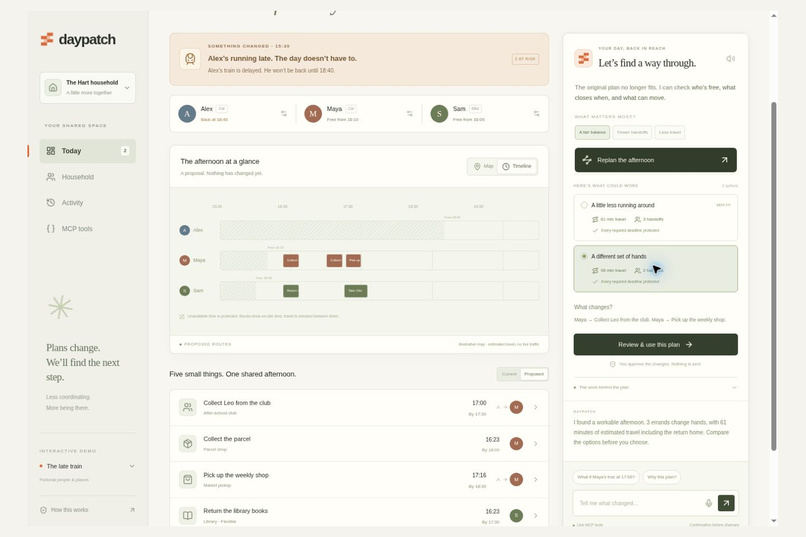Screen dimensions: 806x537
Task: Open Household in sidebar
Action: 87,177
